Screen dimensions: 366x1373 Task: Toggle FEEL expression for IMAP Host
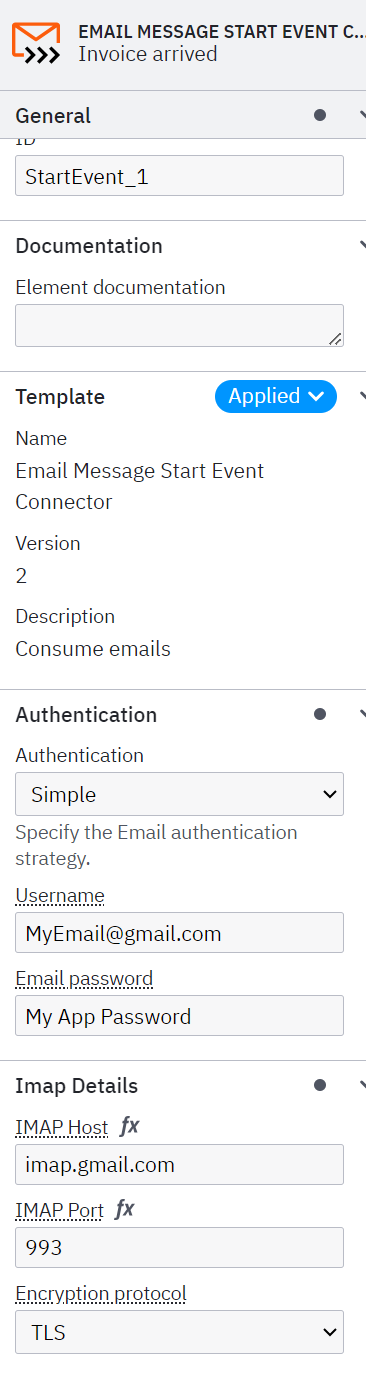[130, 1126]
